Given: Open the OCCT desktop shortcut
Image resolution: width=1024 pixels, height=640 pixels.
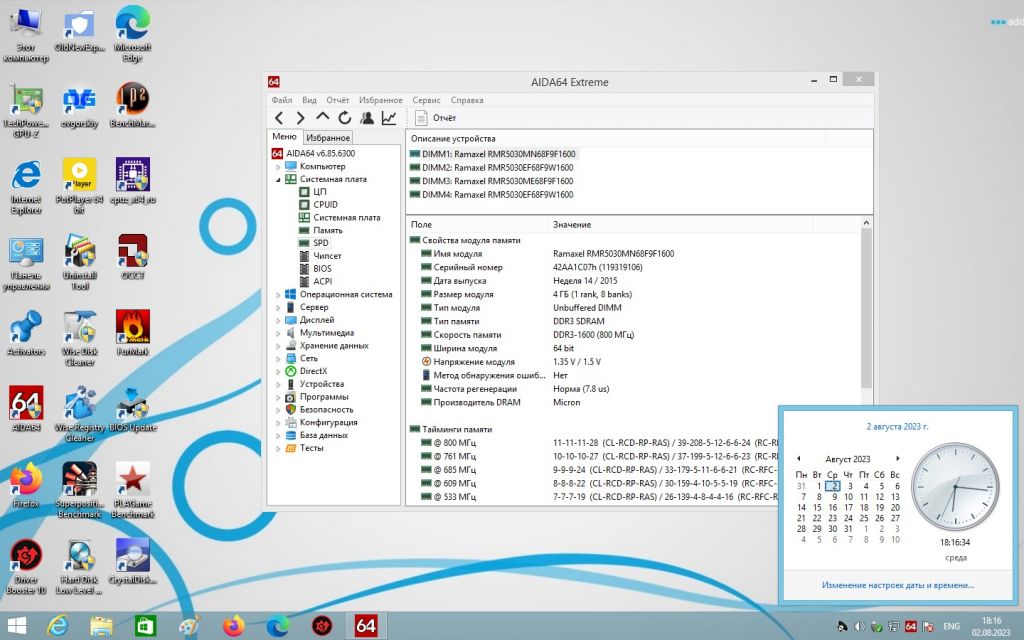Looking at the screenshot, I should (x=133, y=257).
